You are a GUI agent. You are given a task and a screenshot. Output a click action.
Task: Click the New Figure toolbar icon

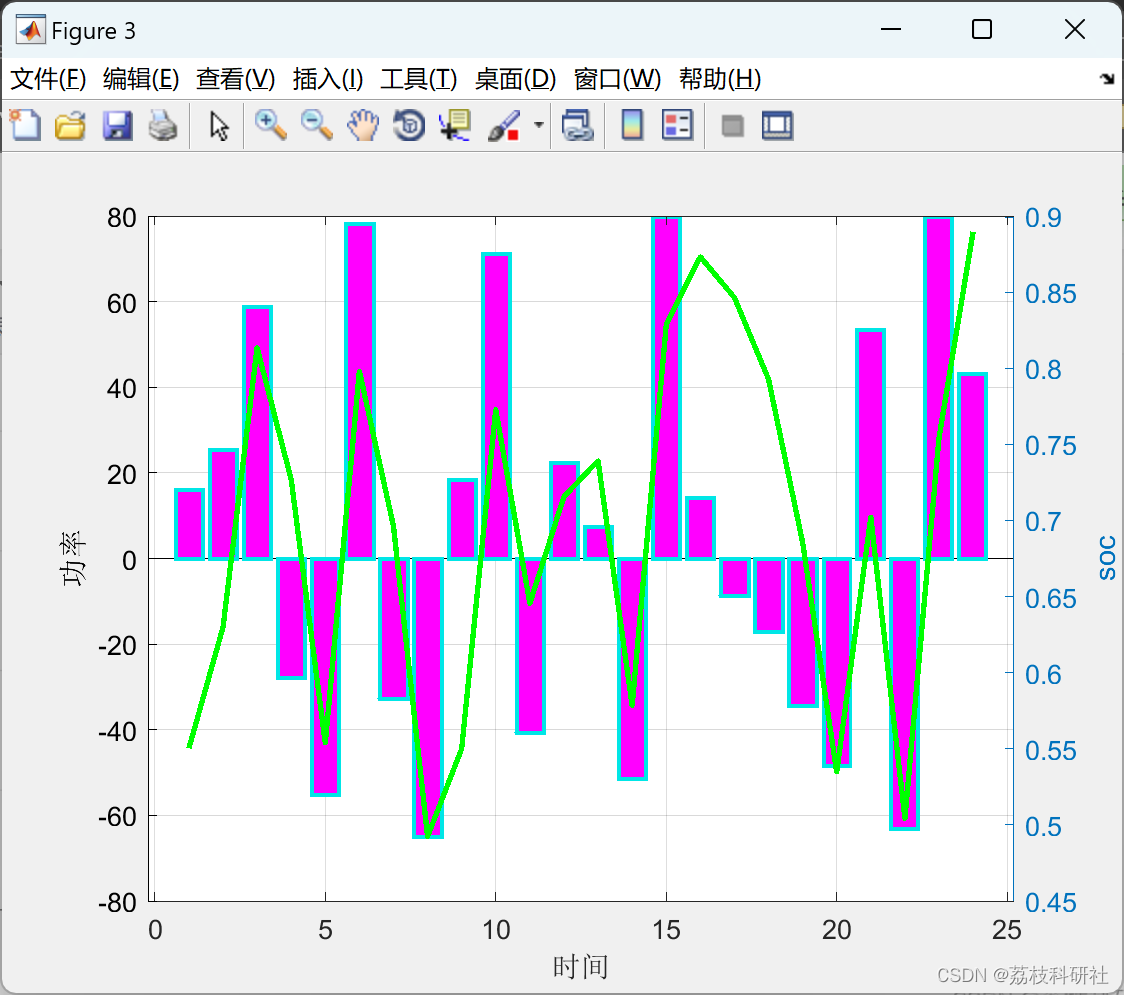point(25,125)
